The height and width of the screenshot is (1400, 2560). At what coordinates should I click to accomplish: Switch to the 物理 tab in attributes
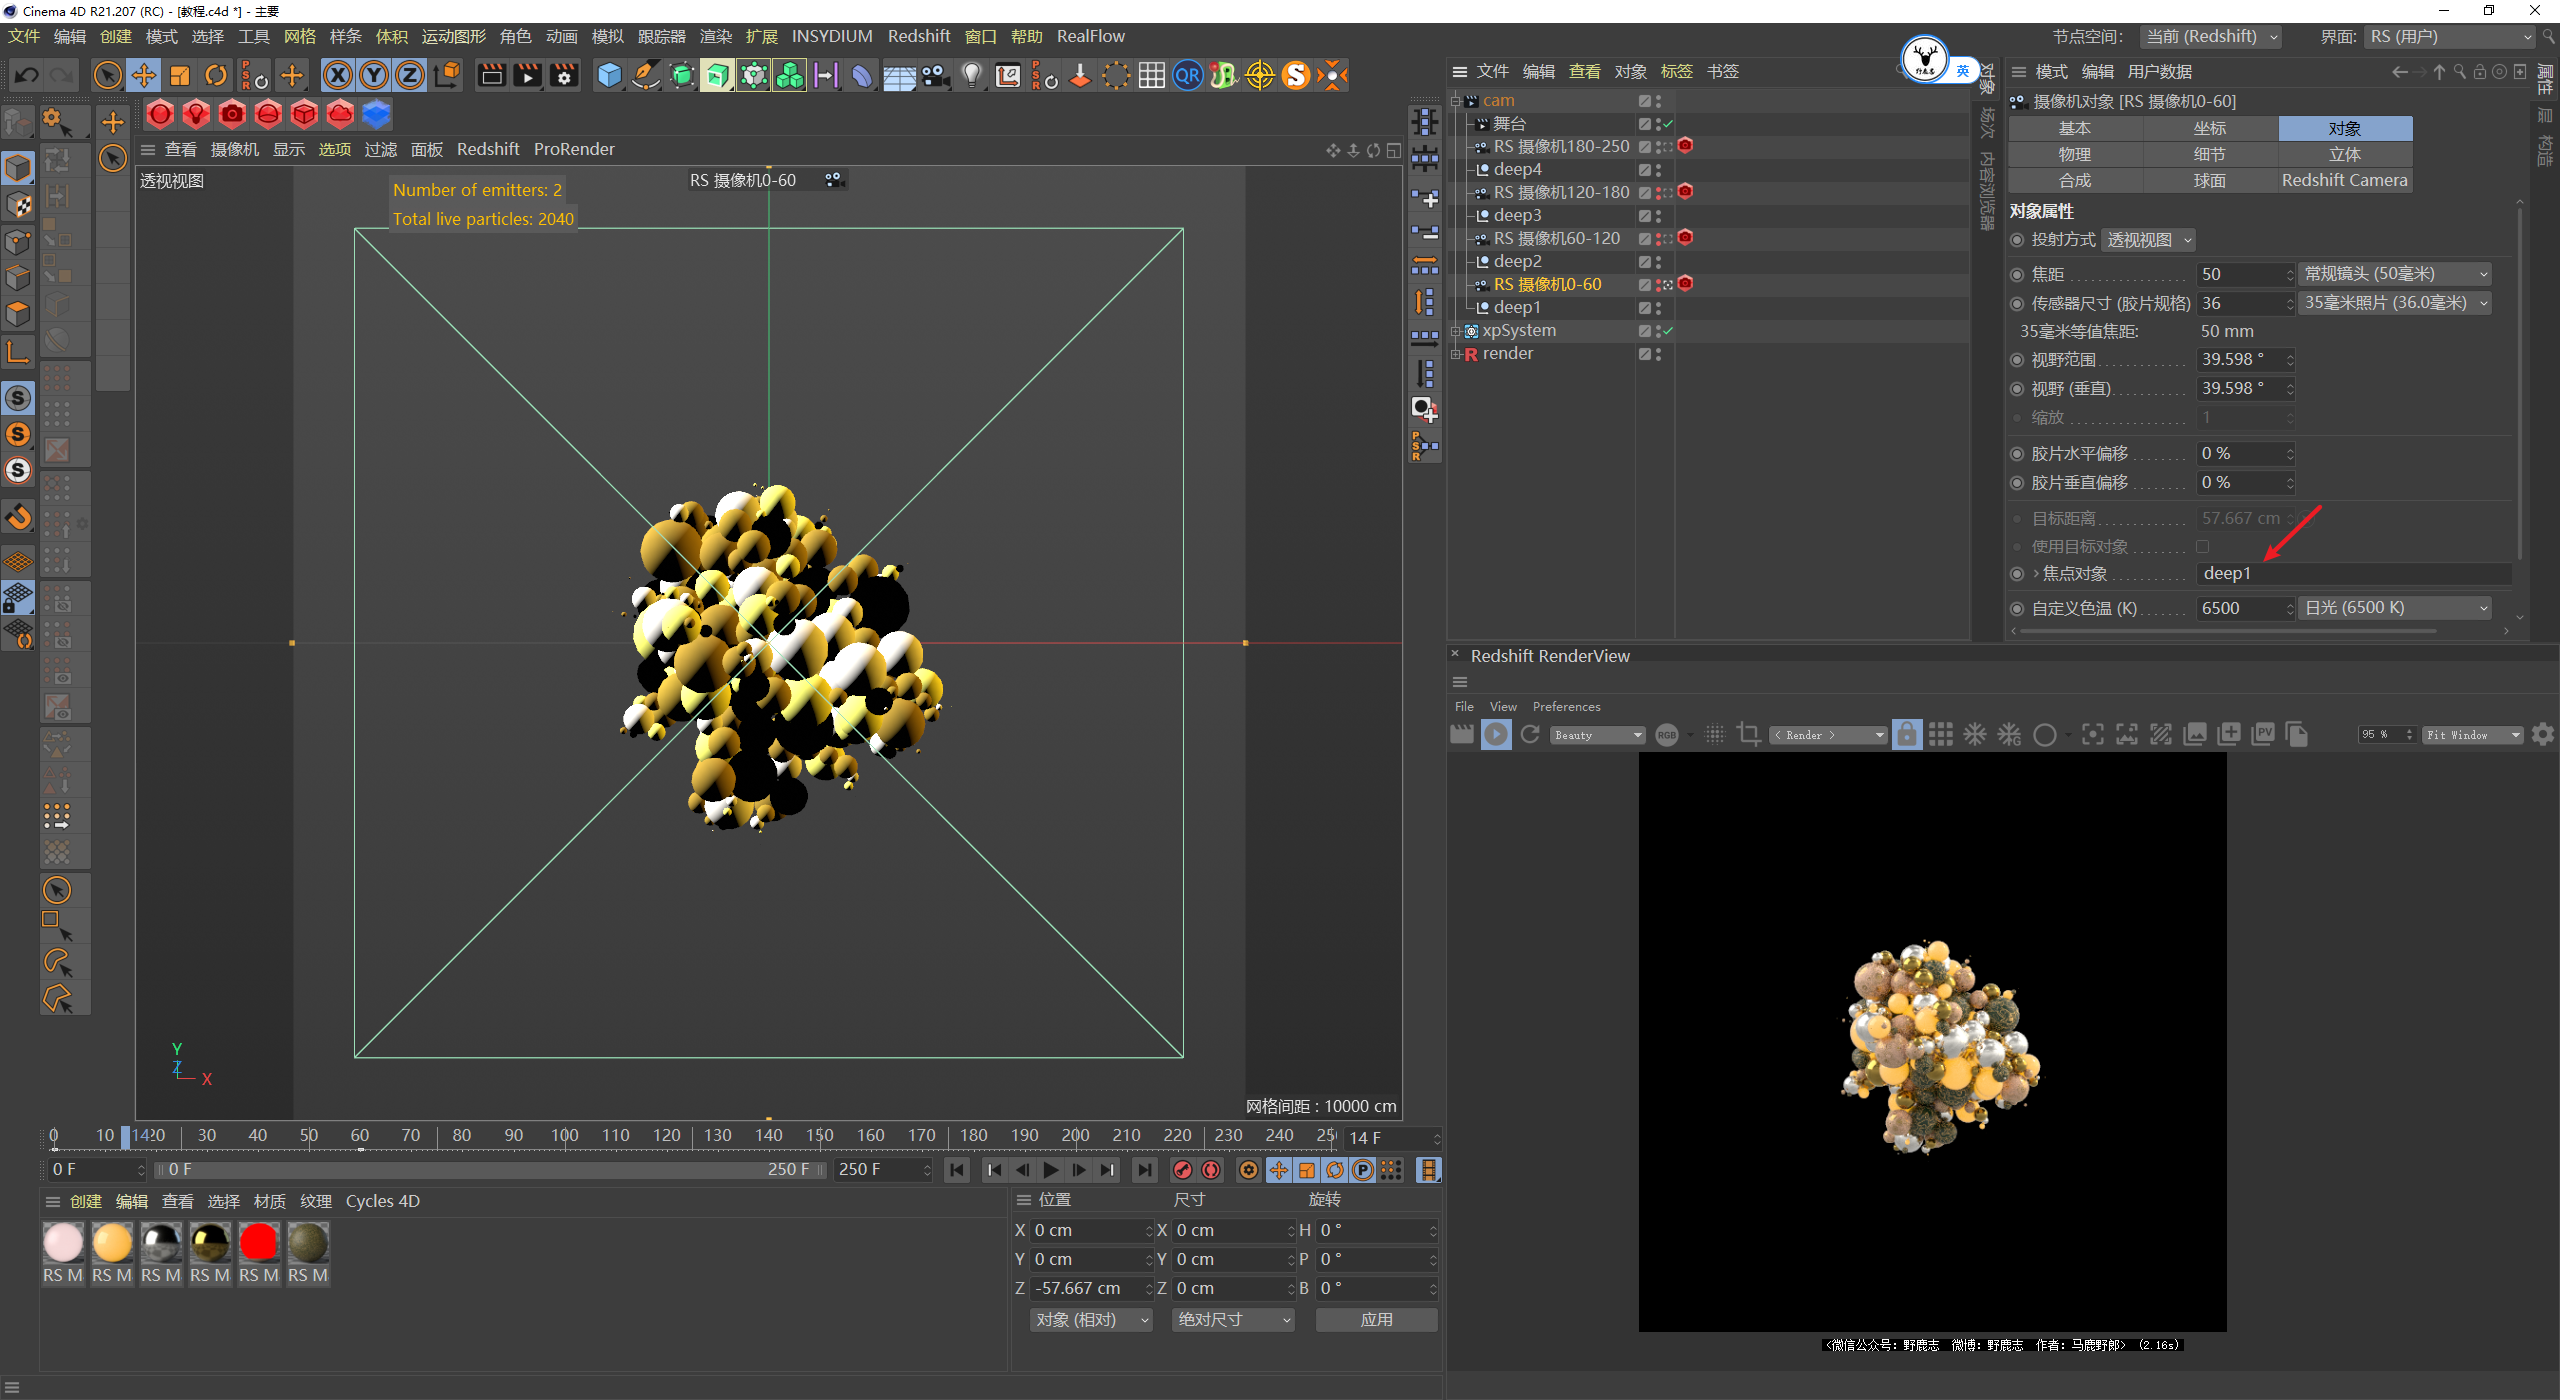point(2075,154)
